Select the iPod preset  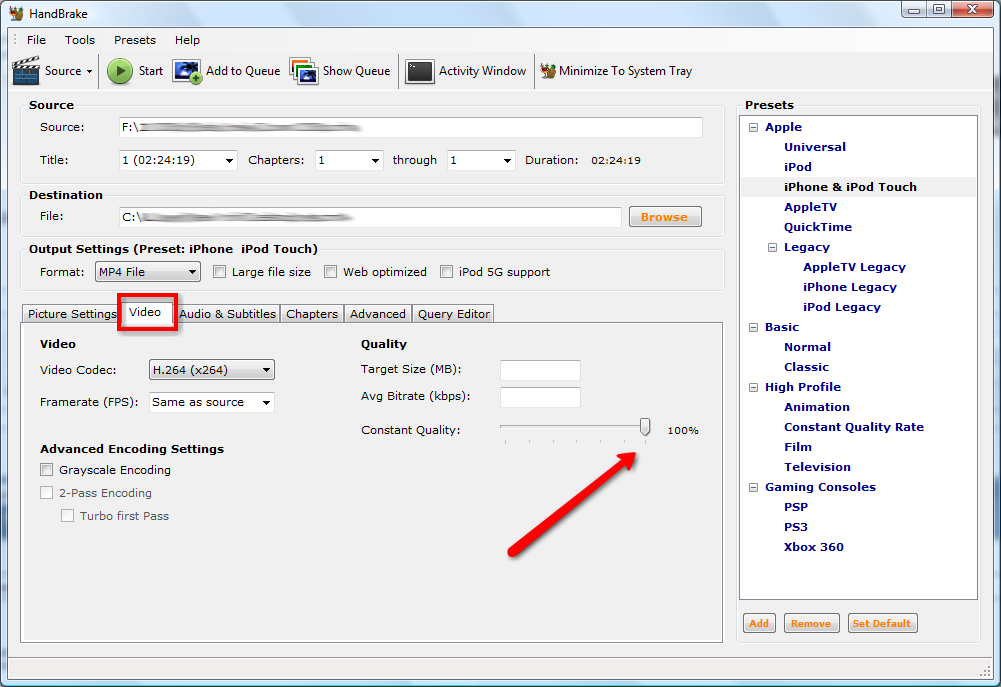click(798, 167)
